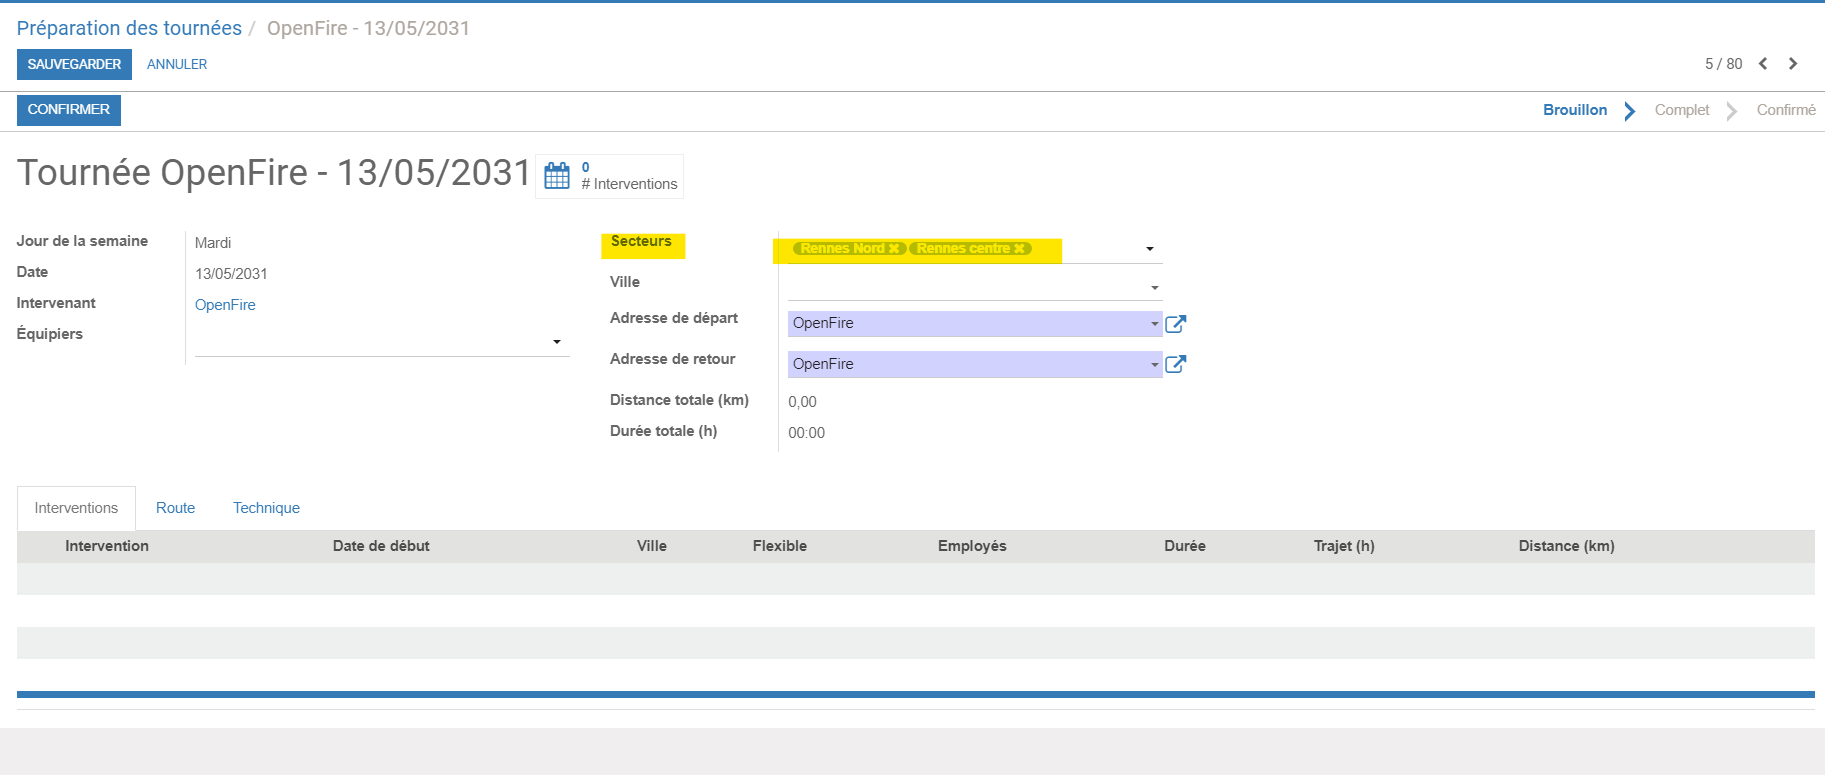Click the Durée totale value 00:00
Image resolution: width=1825 pixels, height=775 pixels.
click(806, 433)
